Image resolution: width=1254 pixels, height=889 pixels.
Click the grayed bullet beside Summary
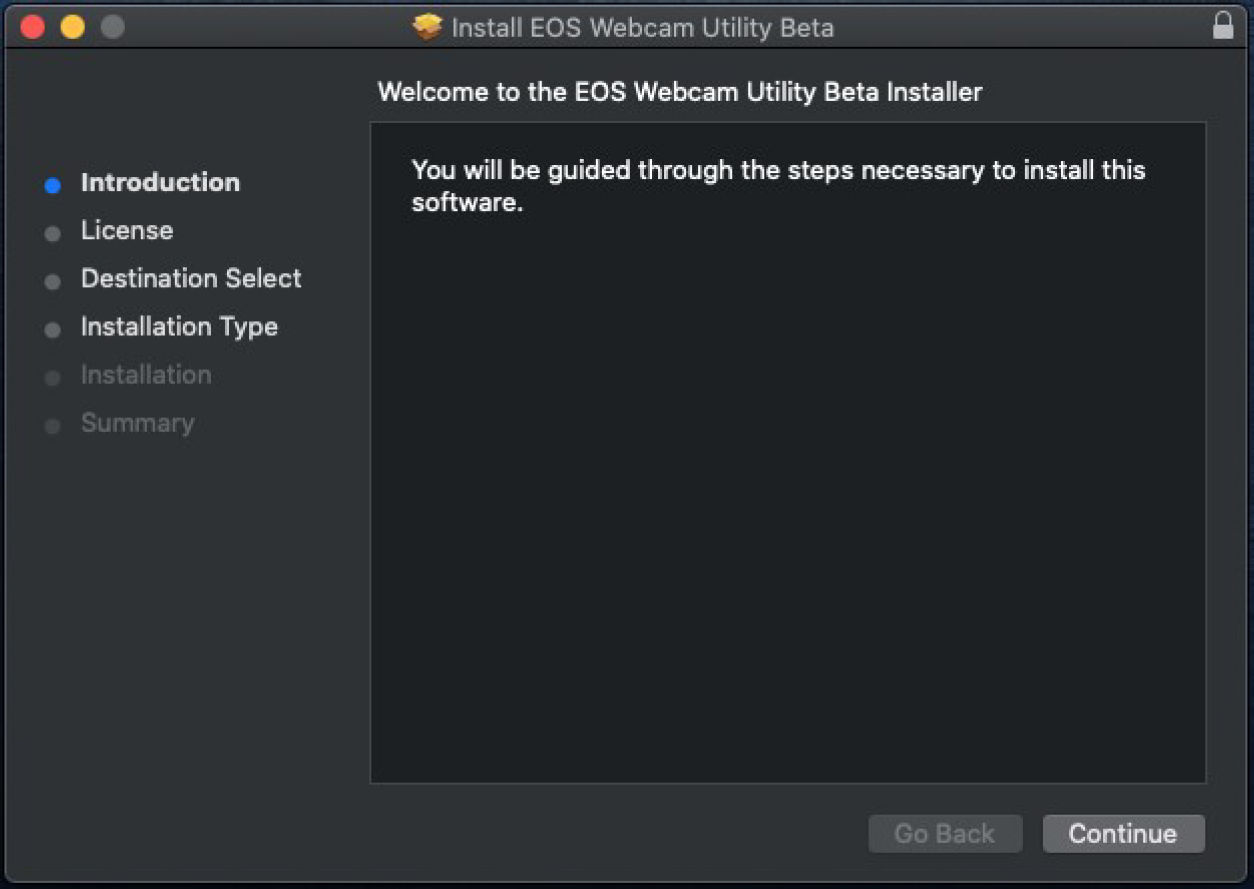tap(52, 425)
